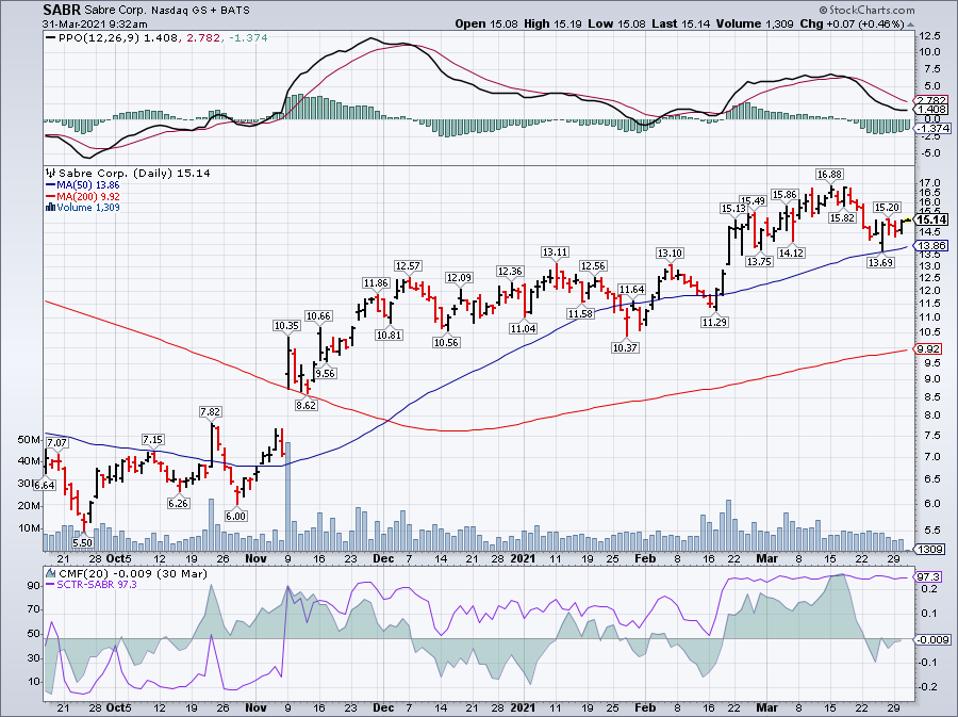This screenshot has width=958, height=717.
Task: Click the 12.57 high price label
Action: [x=408, y=266]
